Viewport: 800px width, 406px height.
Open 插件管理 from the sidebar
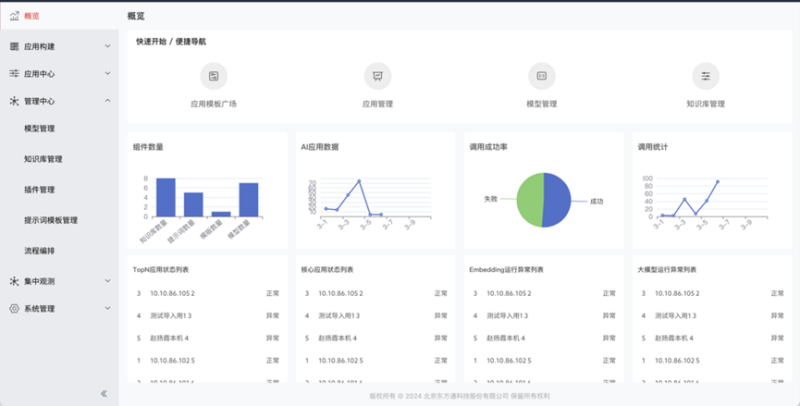39,189
